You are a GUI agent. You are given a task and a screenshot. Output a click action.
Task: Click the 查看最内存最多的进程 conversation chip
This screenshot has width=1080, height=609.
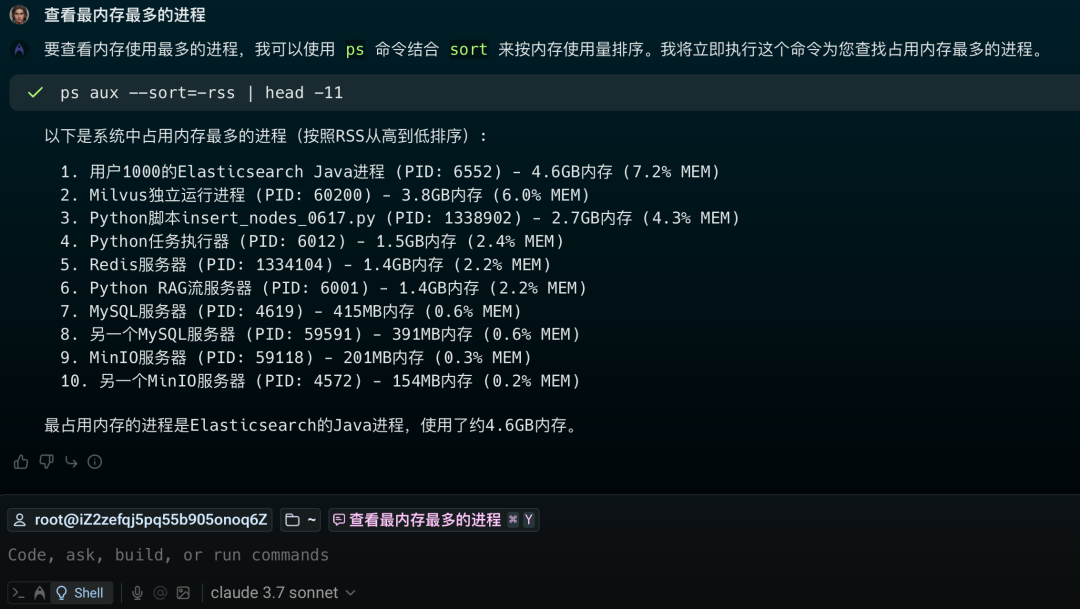pyautogui.click(x=433, y=520)
